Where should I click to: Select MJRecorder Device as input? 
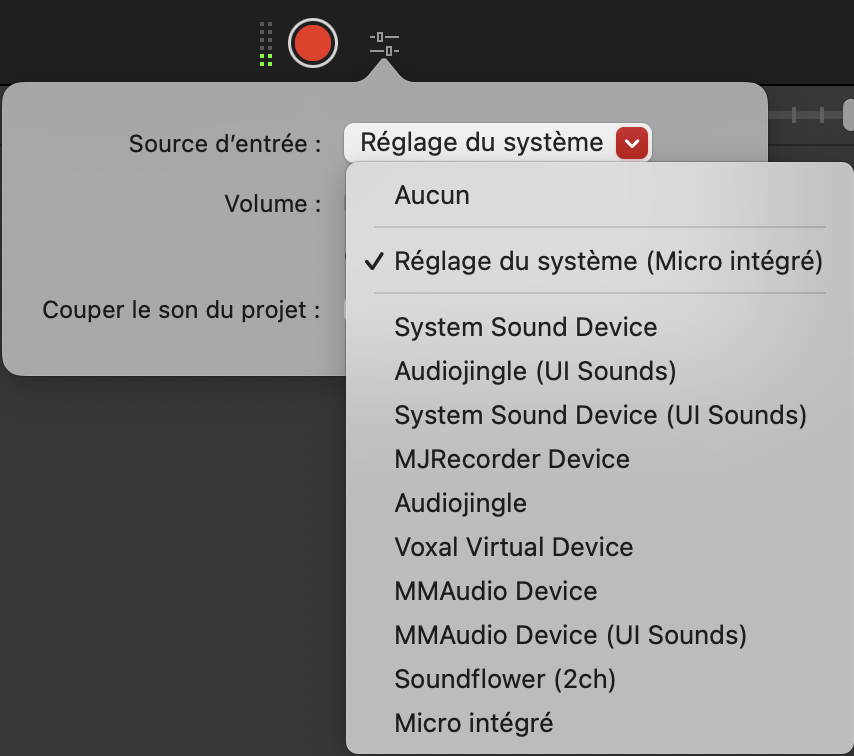click(512, 459)
